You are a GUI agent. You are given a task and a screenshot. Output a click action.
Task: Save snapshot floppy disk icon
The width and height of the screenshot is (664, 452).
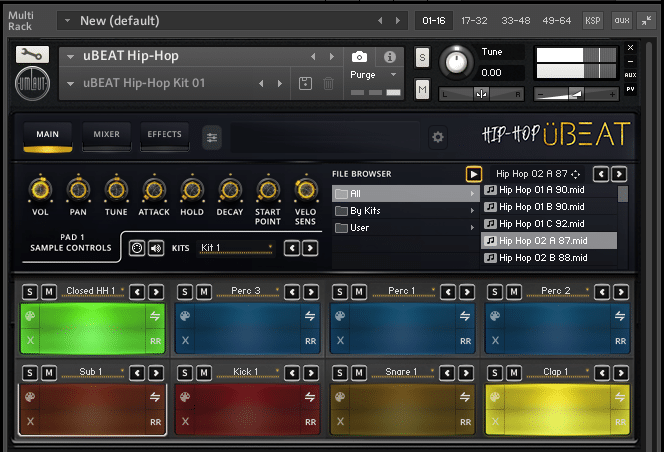tap(305, 83)
